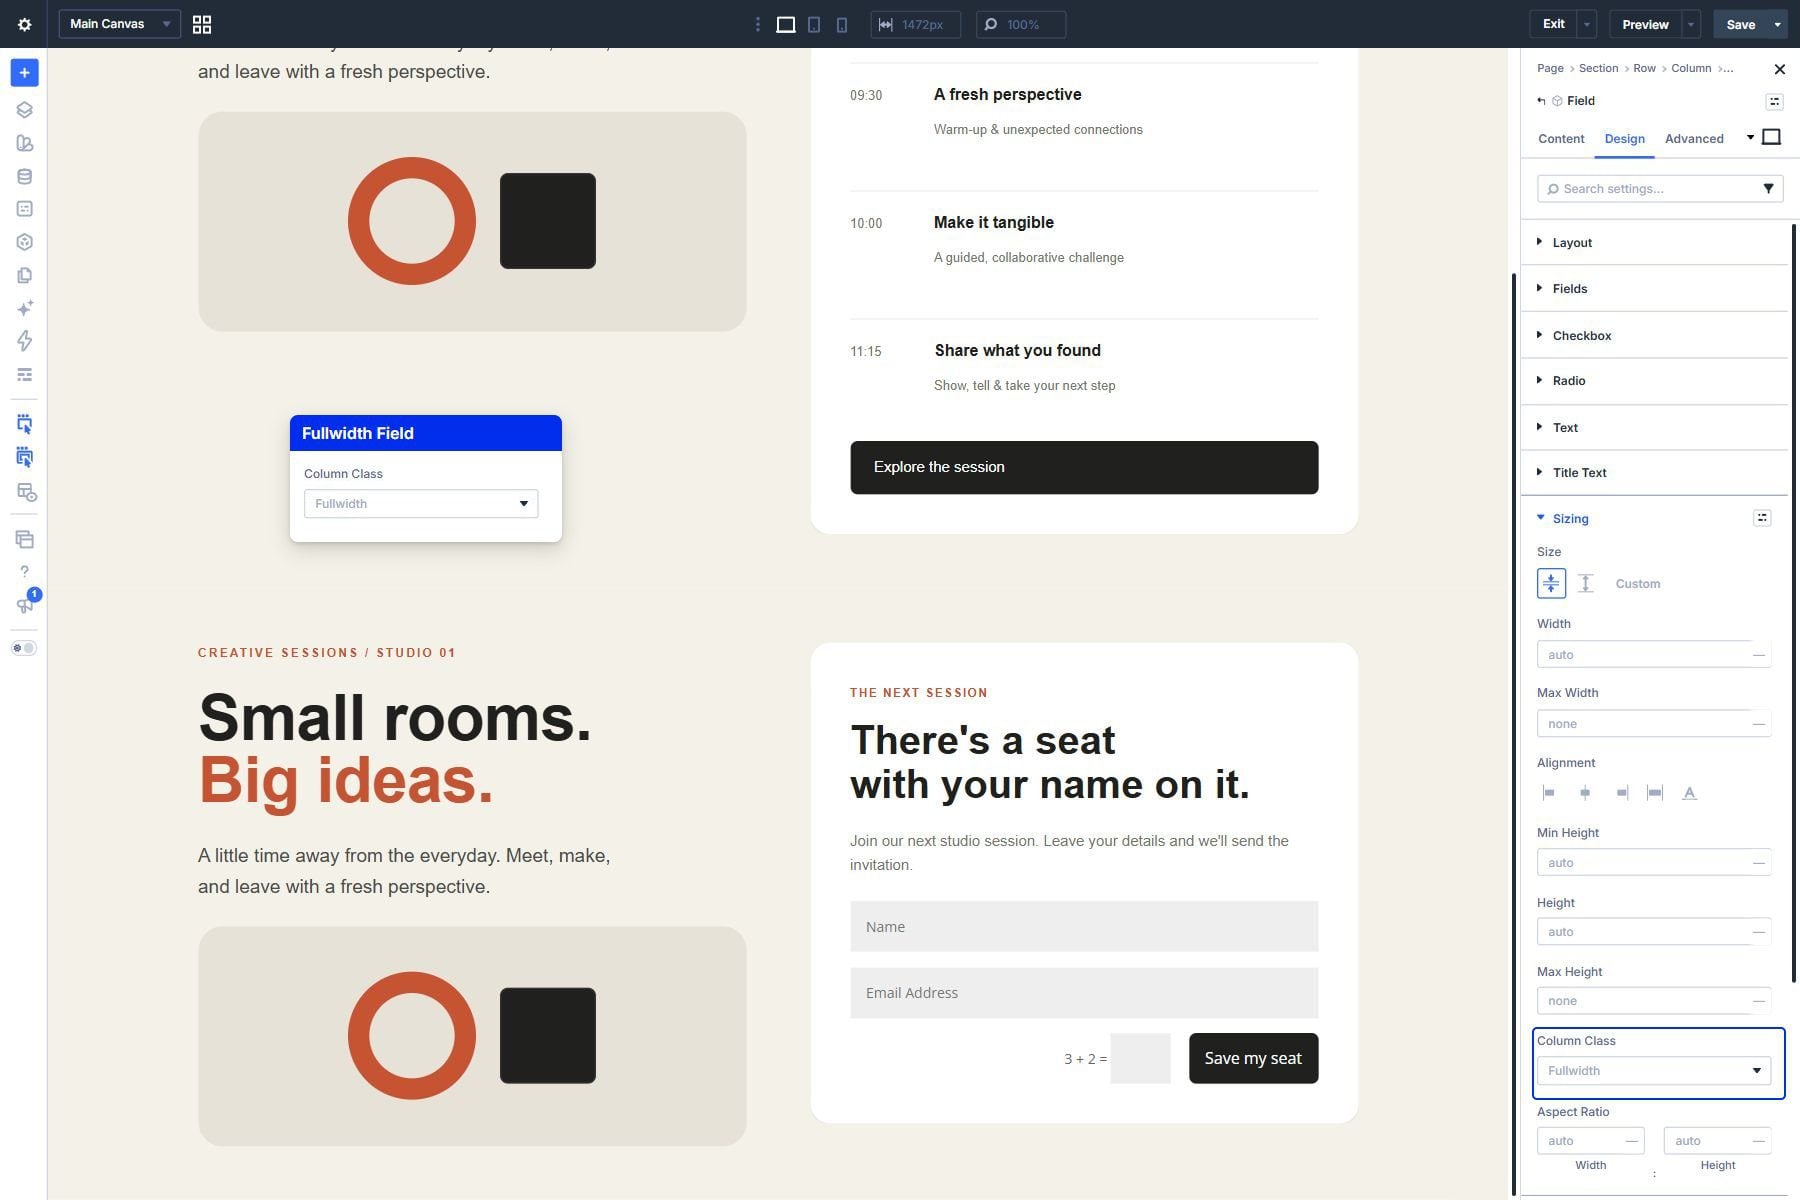This screenshot has width=1800, height=1200.
Task: Click the Save button
Action: [1740, 24]
